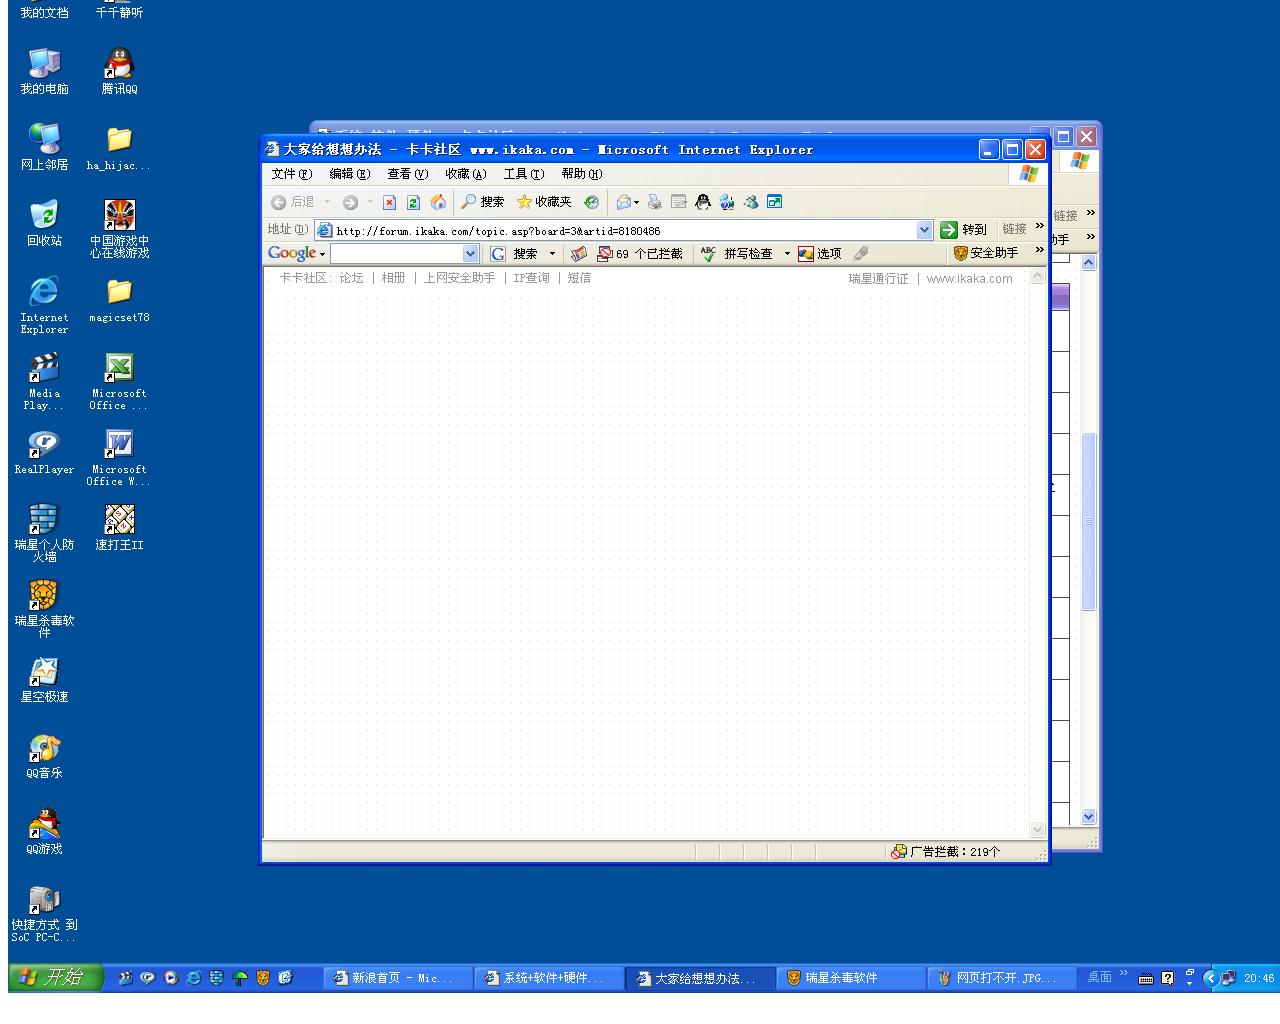The width and height of the screenshot is (1280, 1024).
Task: Open the magicset78 folder on desktop
Action: point(119,300)
